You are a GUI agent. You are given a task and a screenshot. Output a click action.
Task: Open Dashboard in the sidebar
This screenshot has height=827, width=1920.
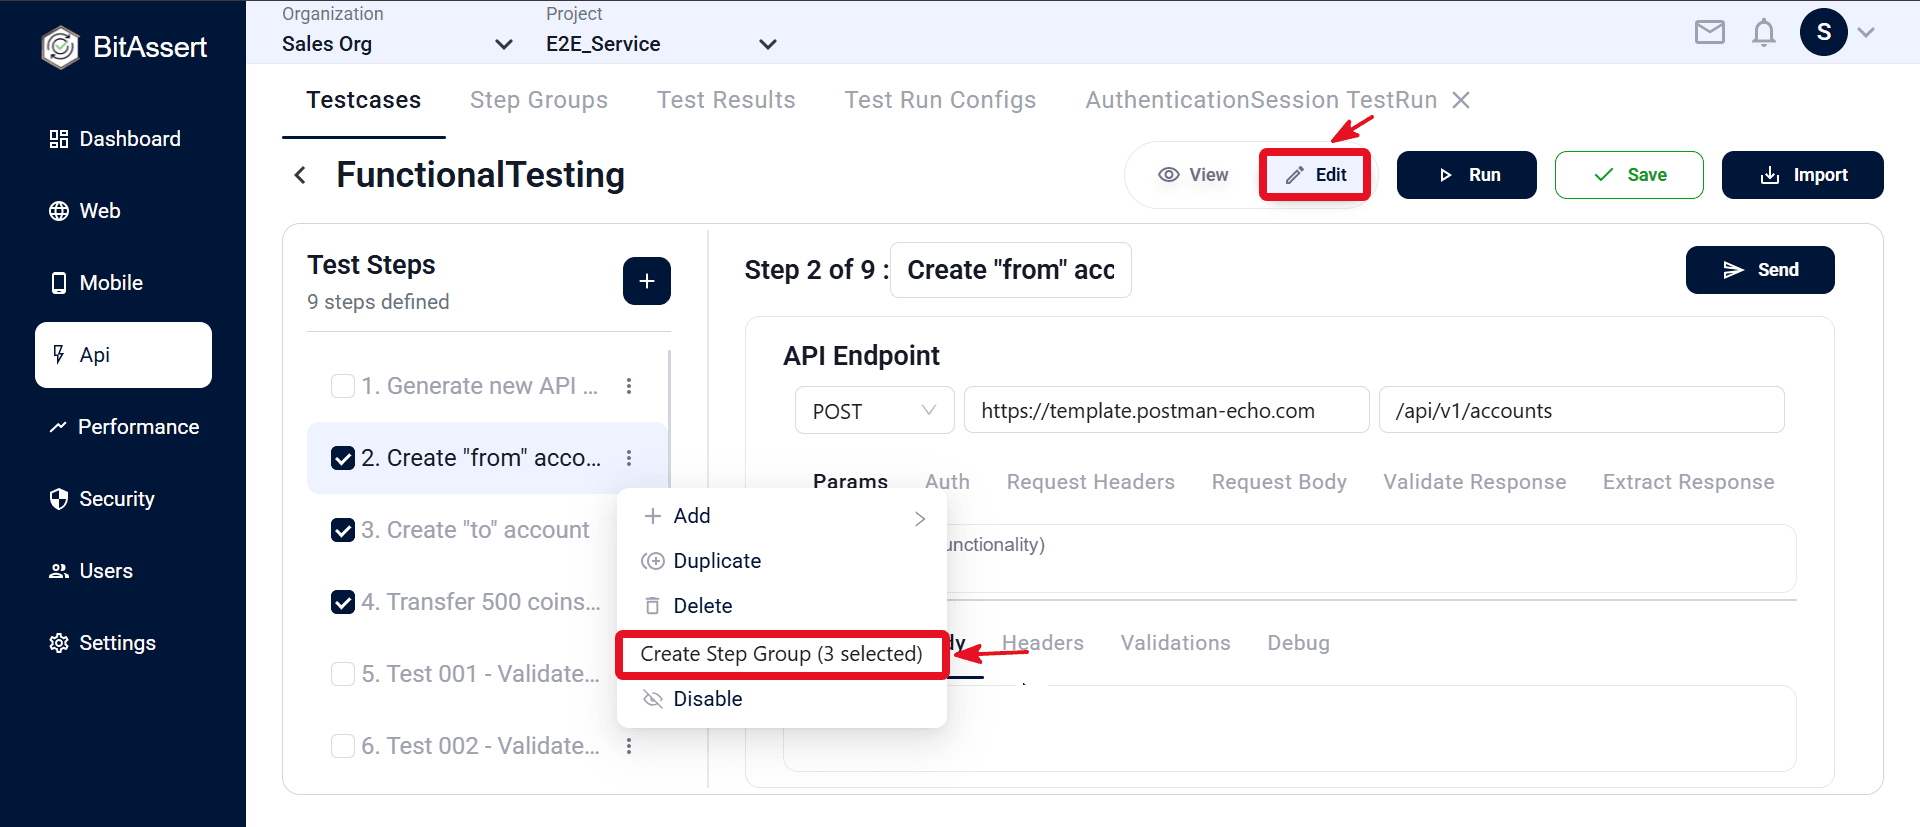[x=115, y=139]
